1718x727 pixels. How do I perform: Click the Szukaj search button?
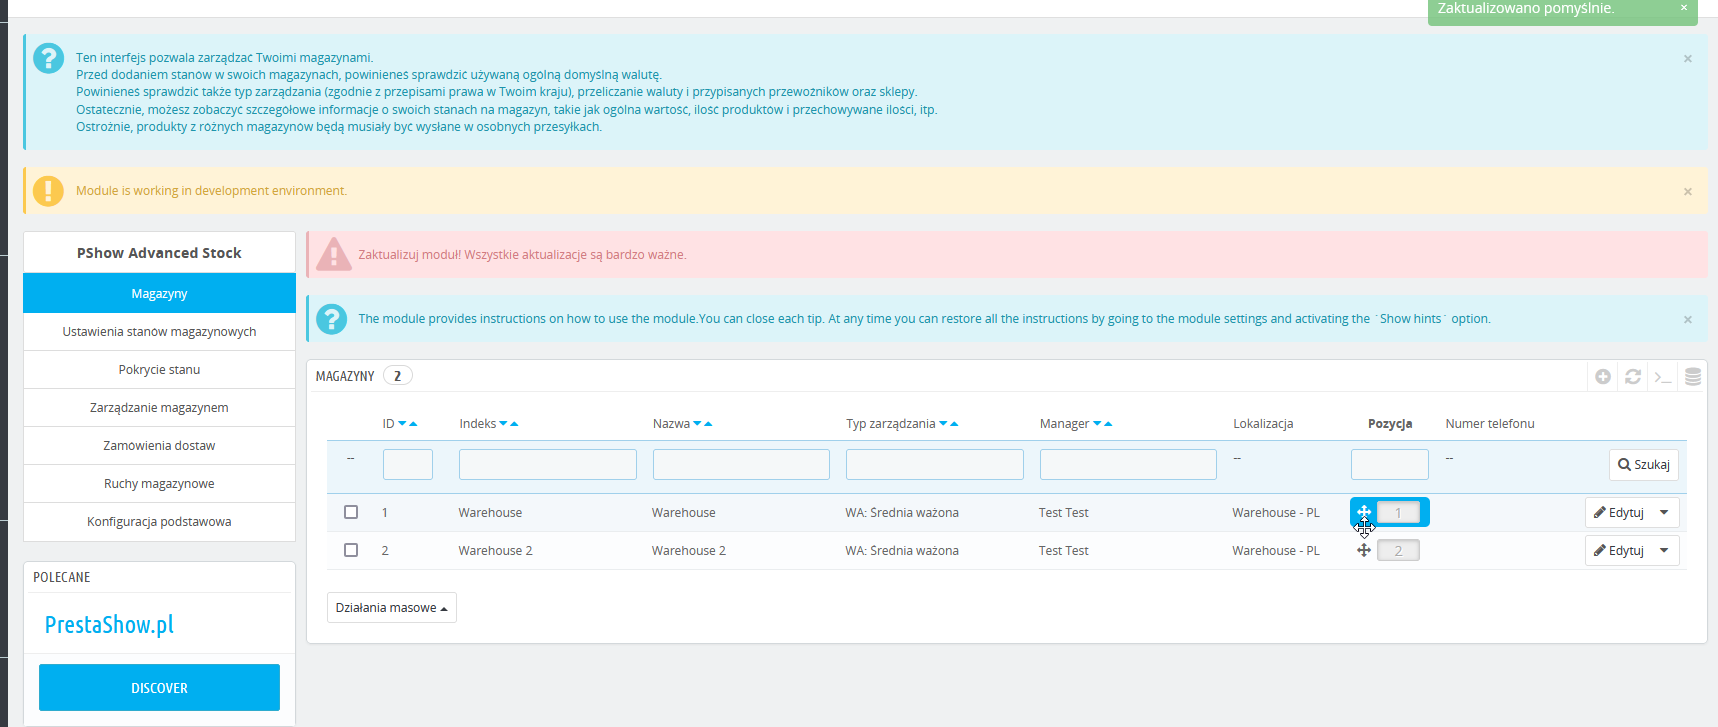[1643, 465]
